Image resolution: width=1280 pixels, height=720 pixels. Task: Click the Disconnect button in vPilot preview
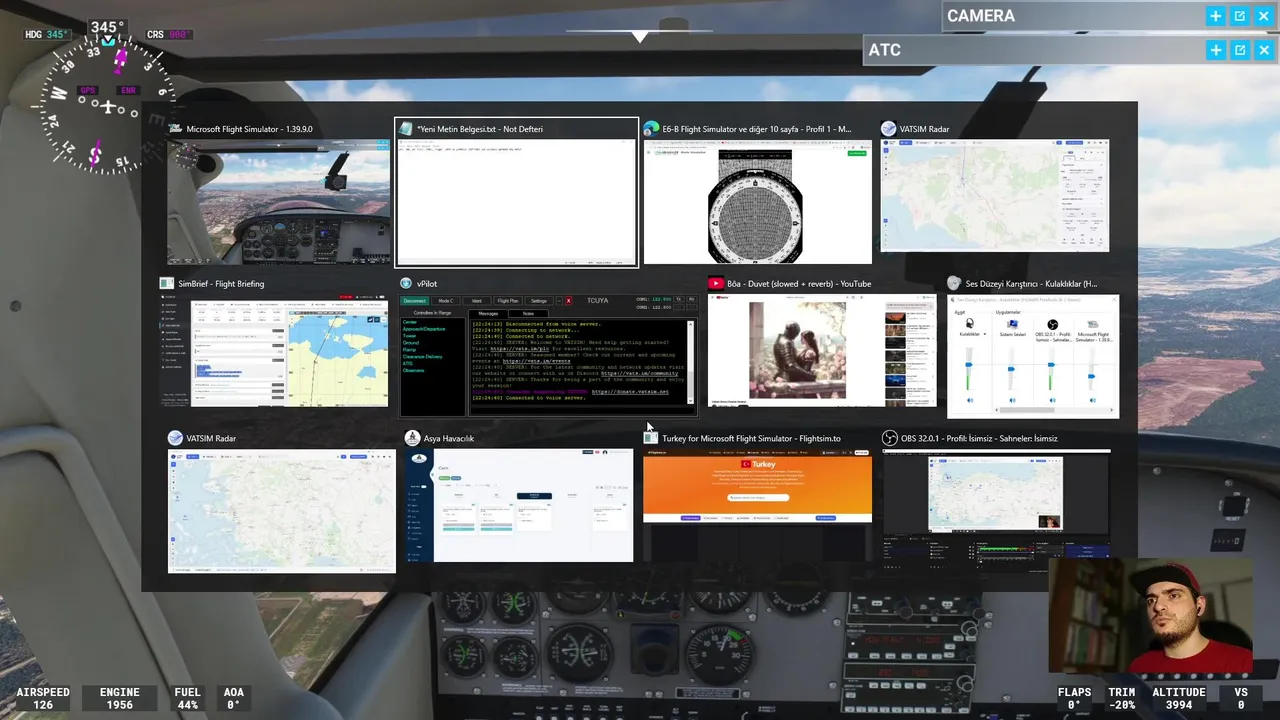[x=414, y=301]
